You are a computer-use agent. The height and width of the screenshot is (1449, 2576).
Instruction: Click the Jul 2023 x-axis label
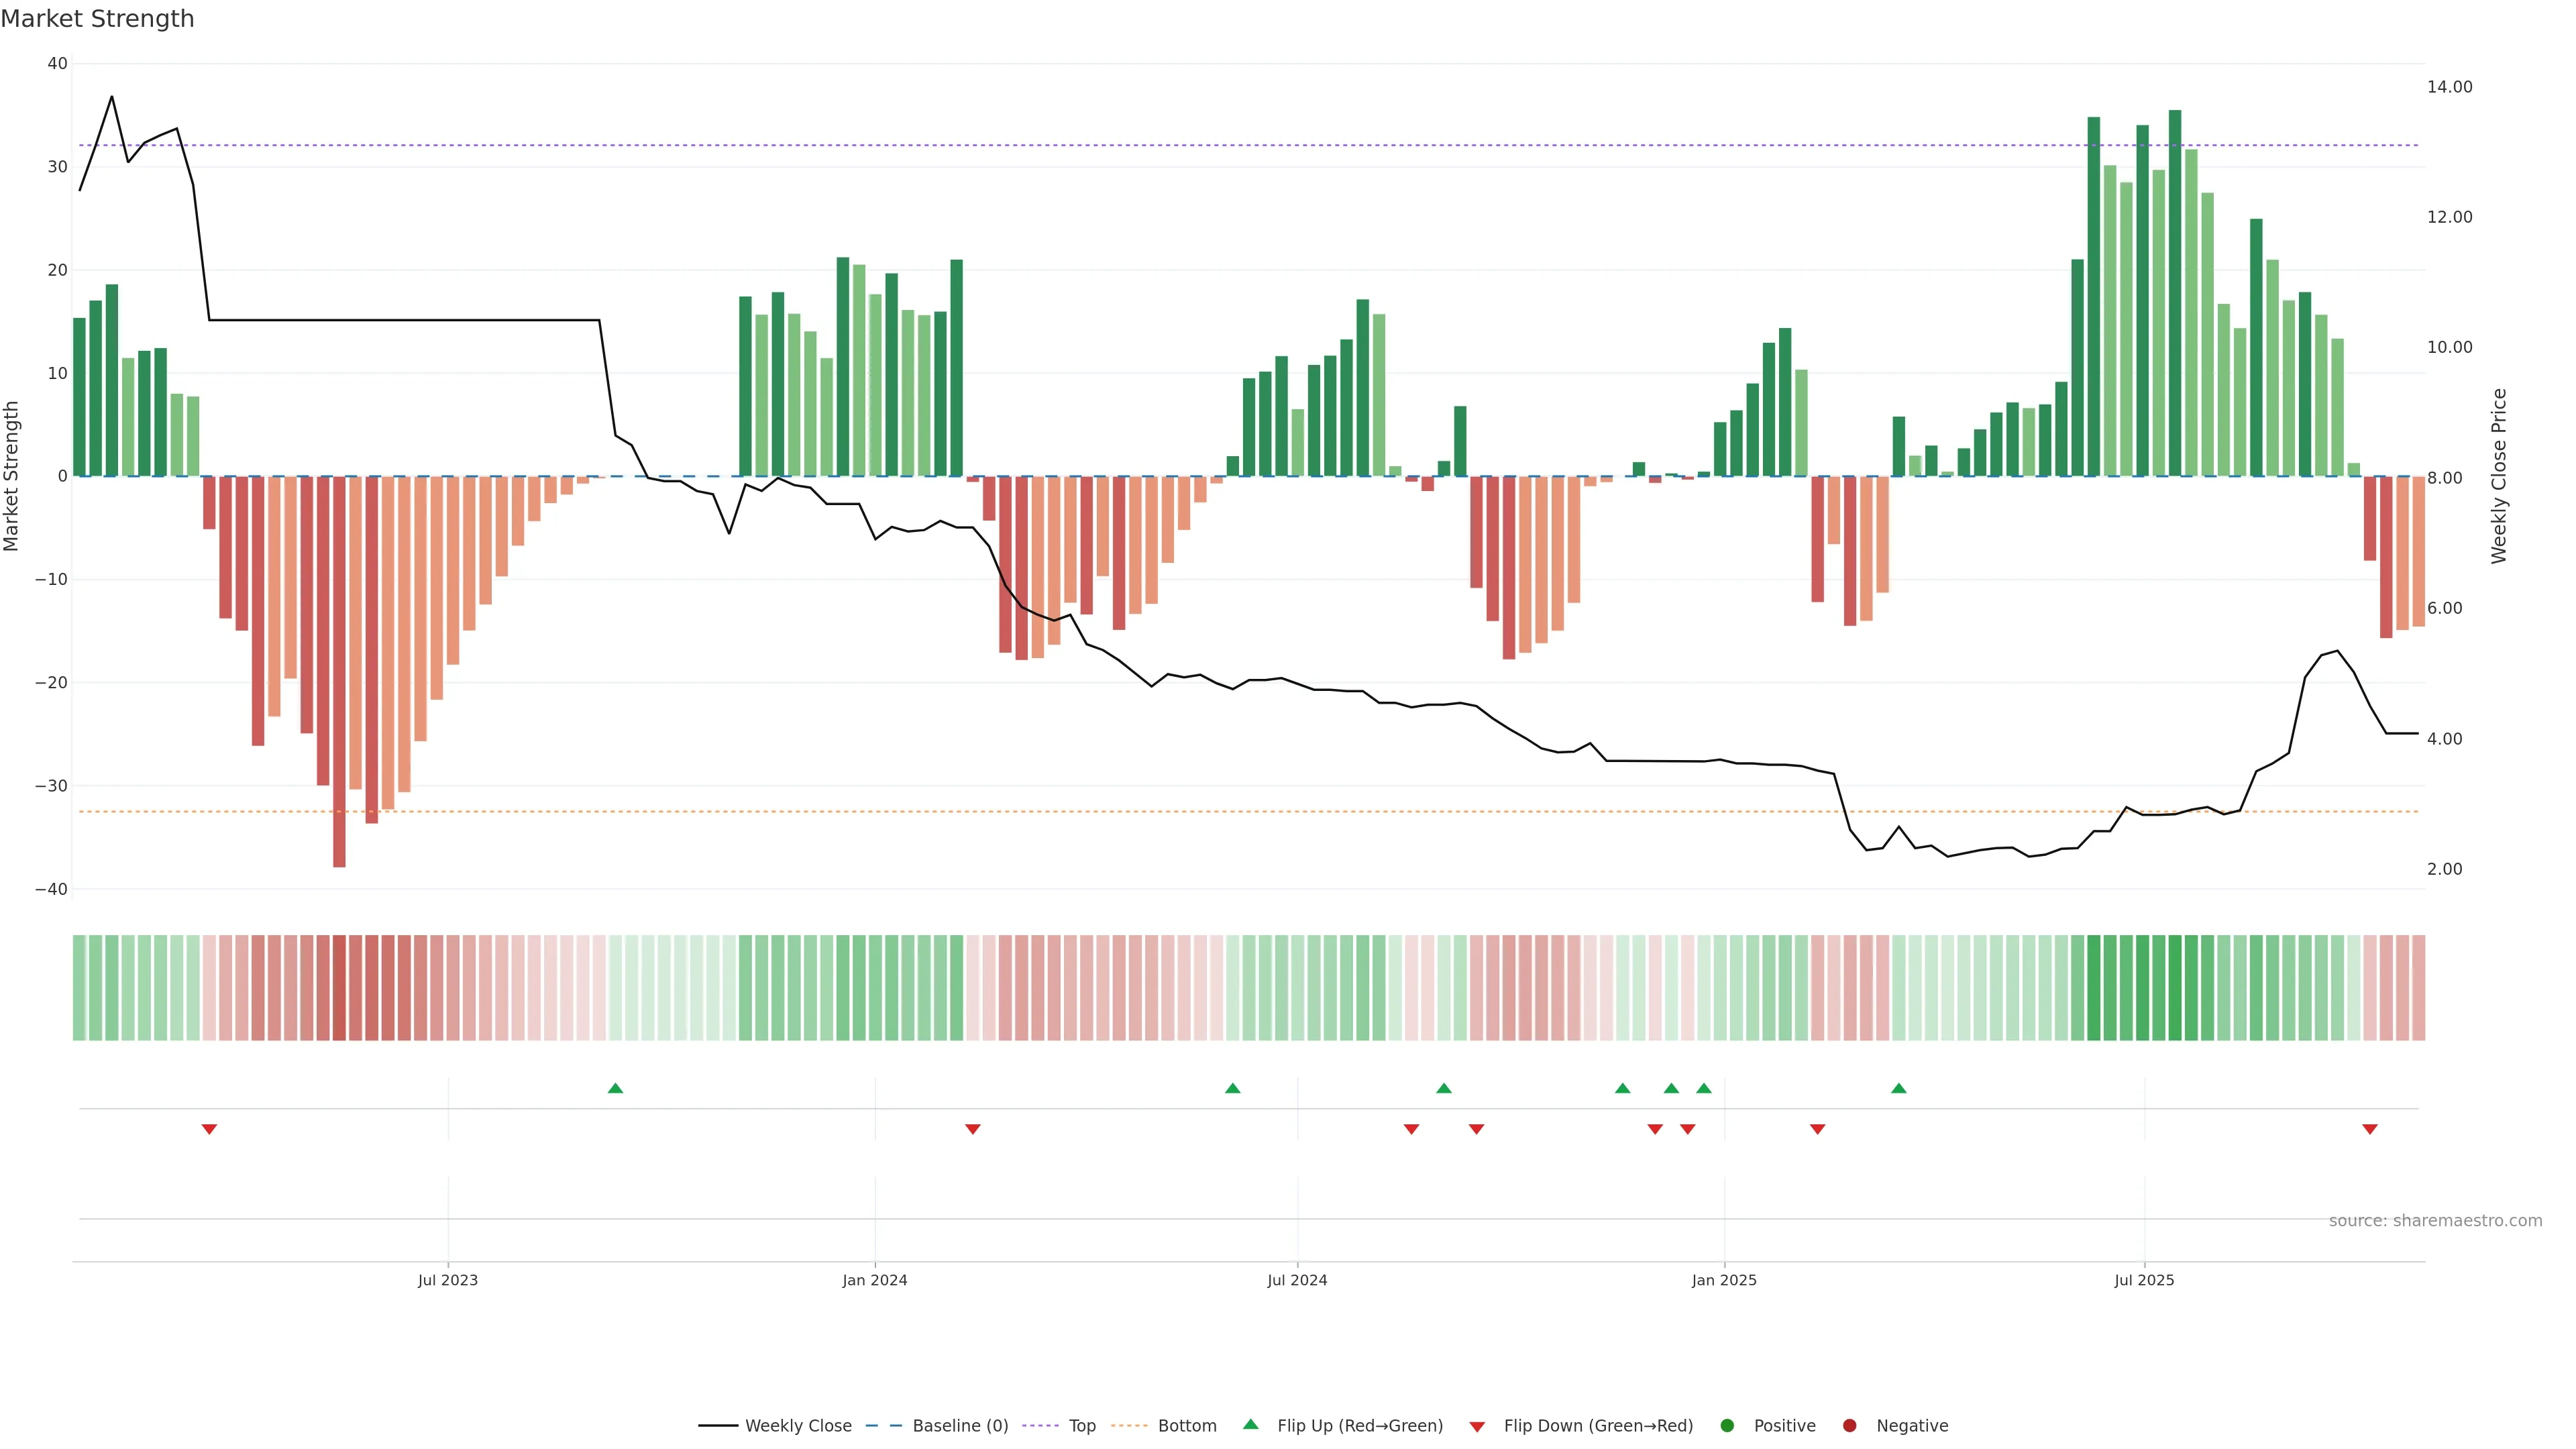tap(447, 1280)
